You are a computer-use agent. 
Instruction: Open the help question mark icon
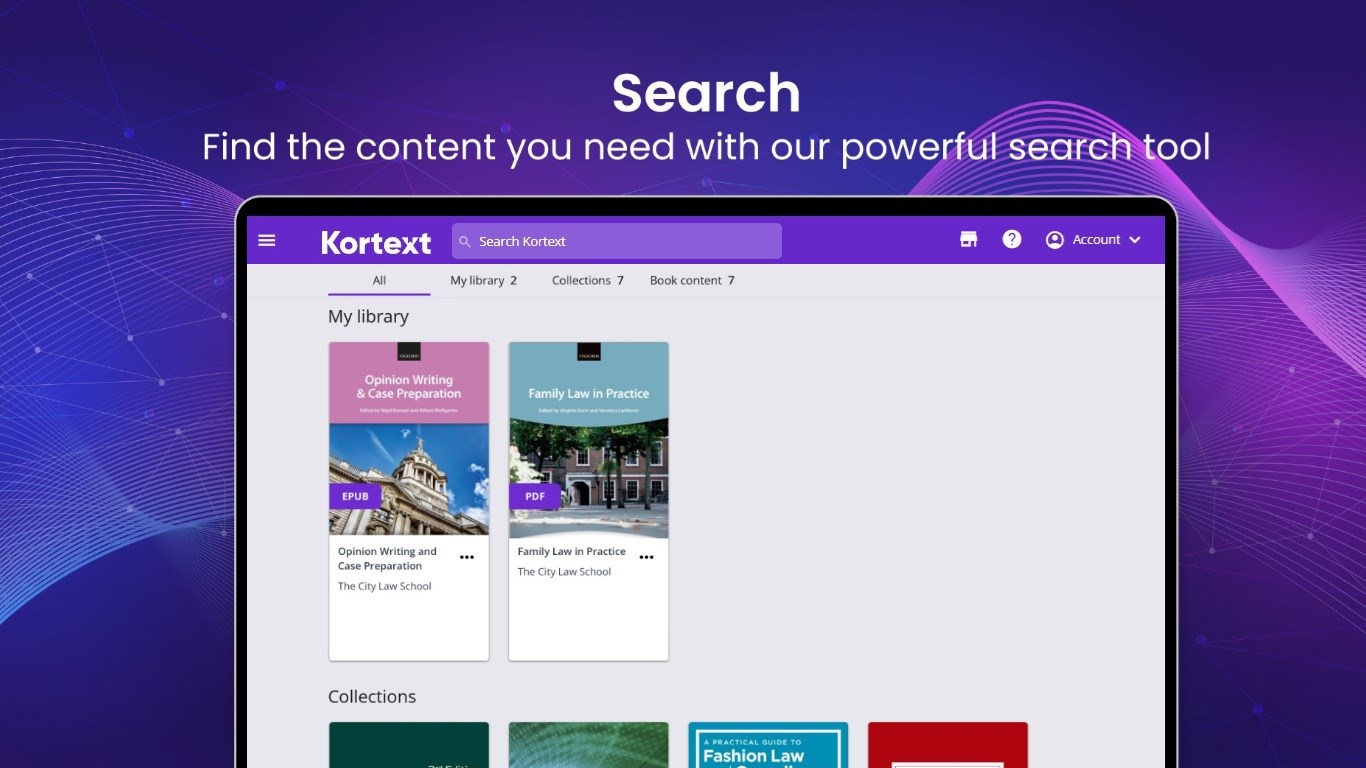[1012, 240]
